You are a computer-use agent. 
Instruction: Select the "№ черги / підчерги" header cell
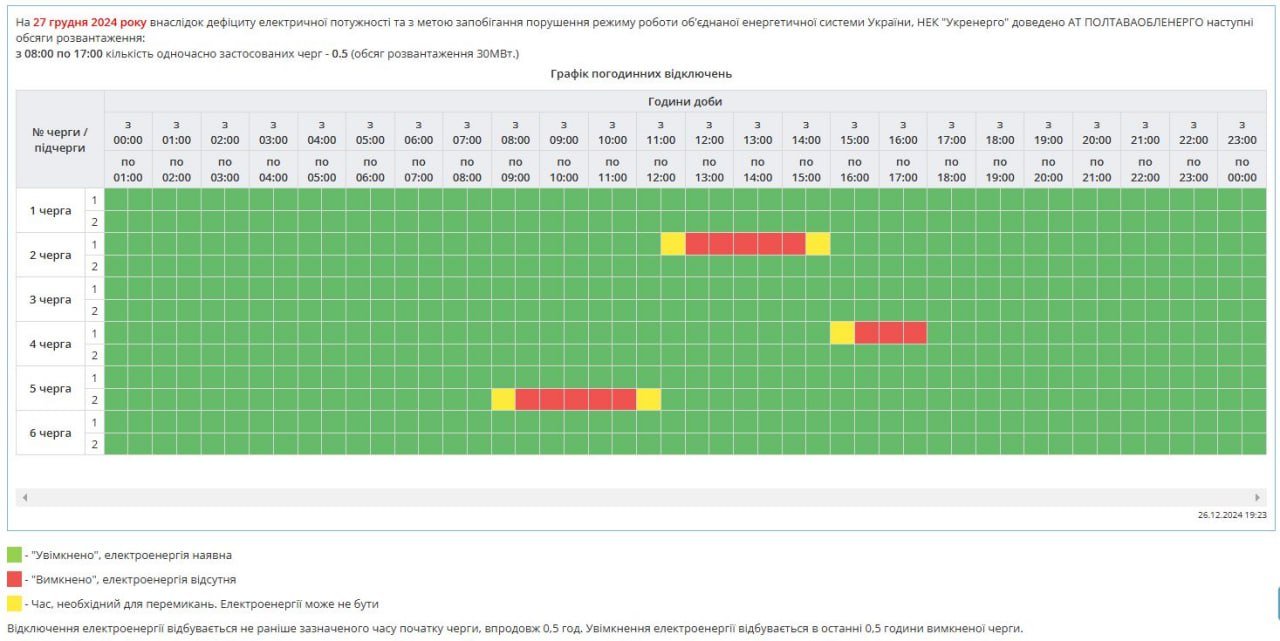click(60, 139)
